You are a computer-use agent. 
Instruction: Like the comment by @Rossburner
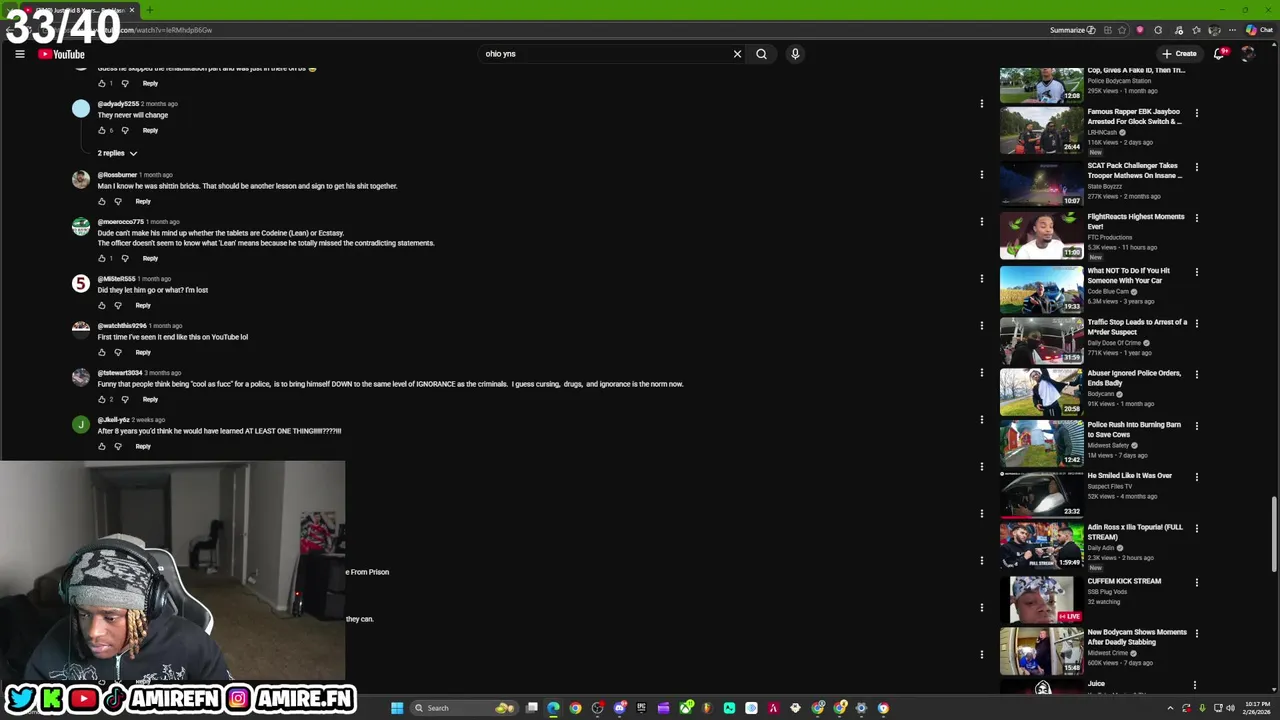(x=101, y=201)
